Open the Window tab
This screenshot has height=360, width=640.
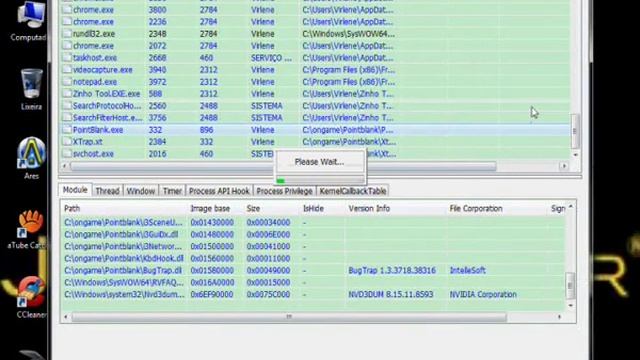140,191
